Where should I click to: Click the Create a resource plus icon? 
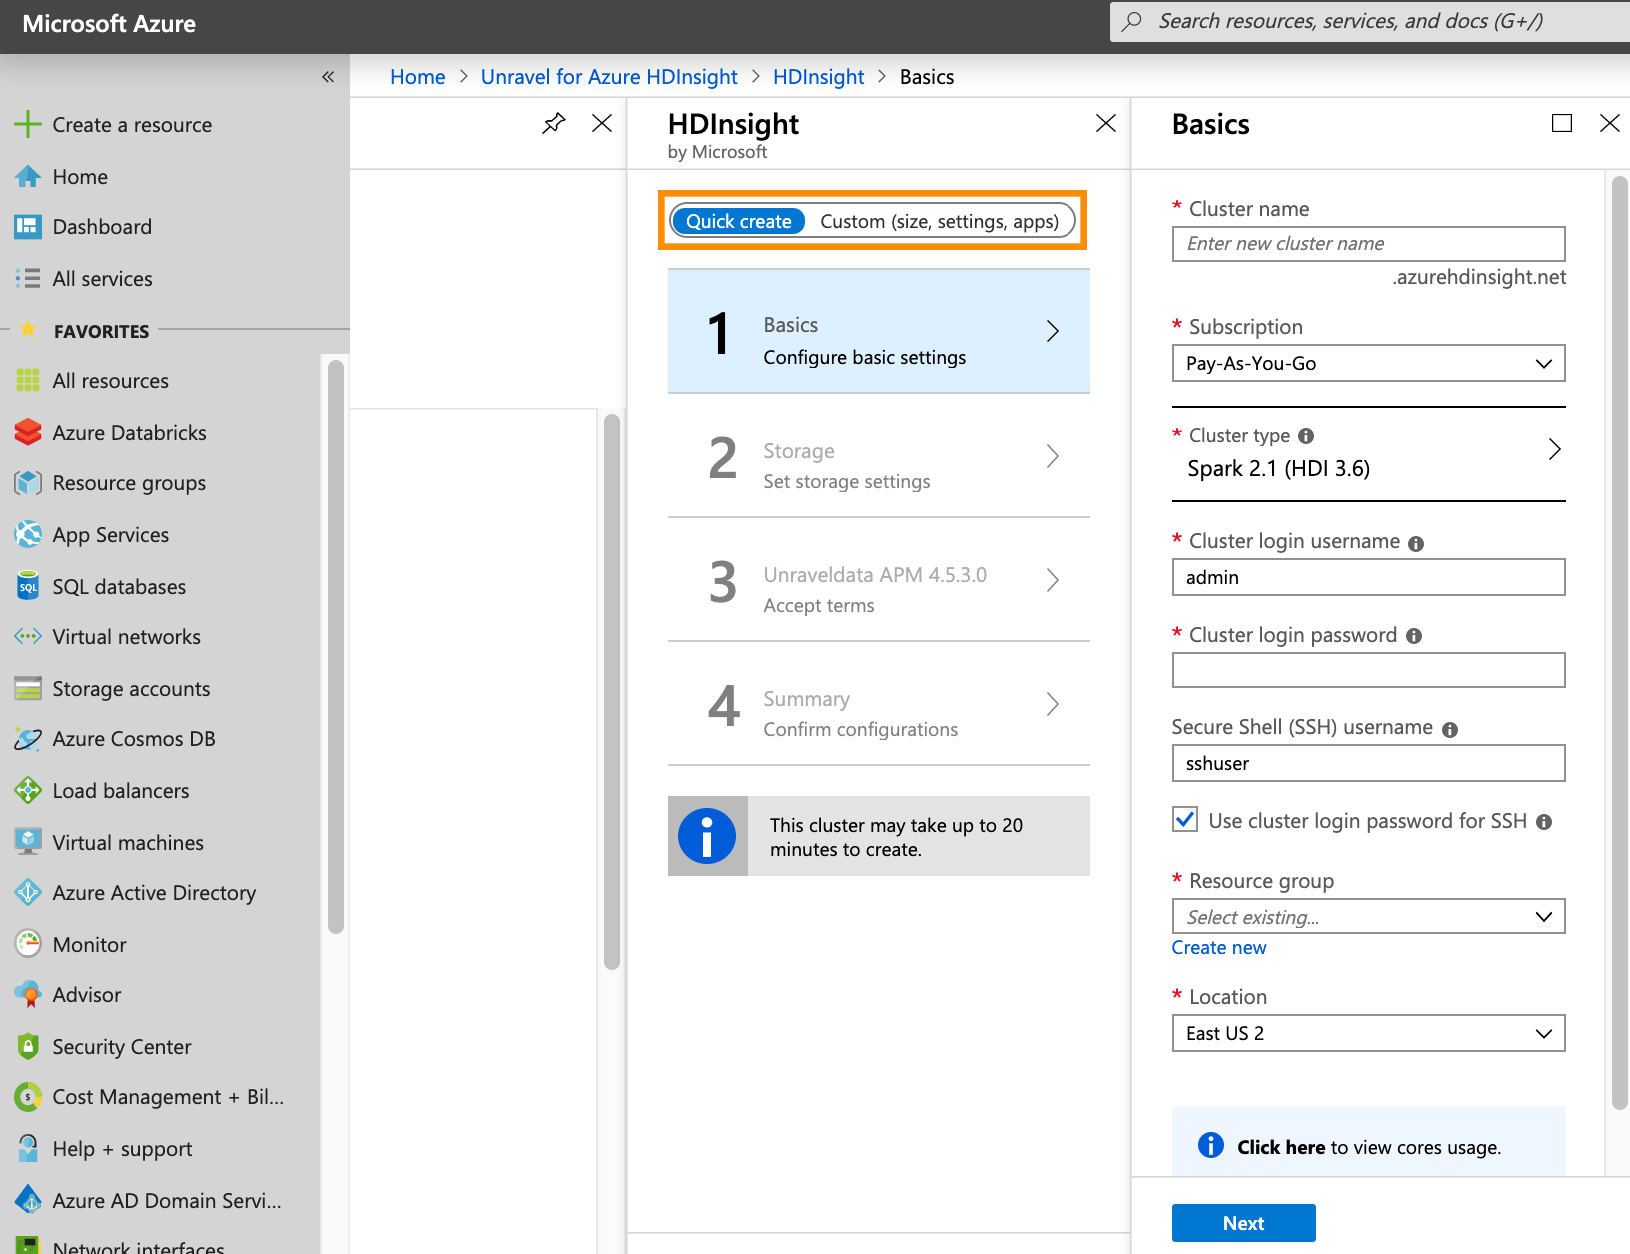pyautogui.click(x=28, y=124)
